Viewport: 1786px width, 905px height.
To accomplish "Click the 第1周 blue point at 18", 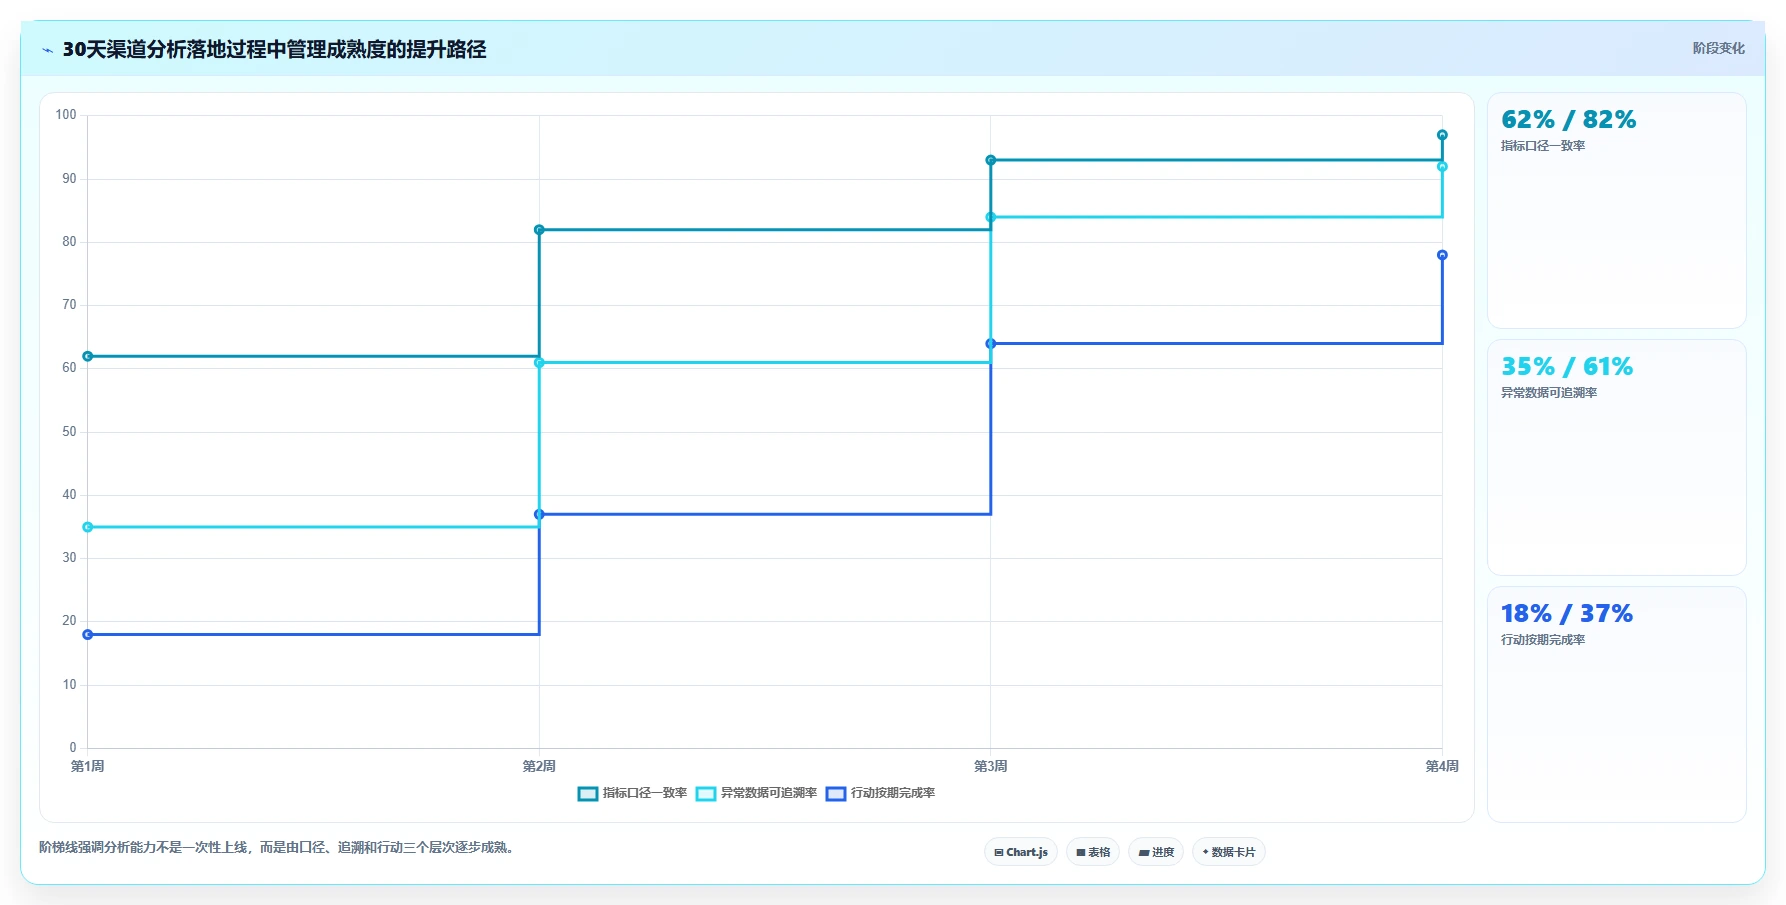I will (x=88, y=635).
